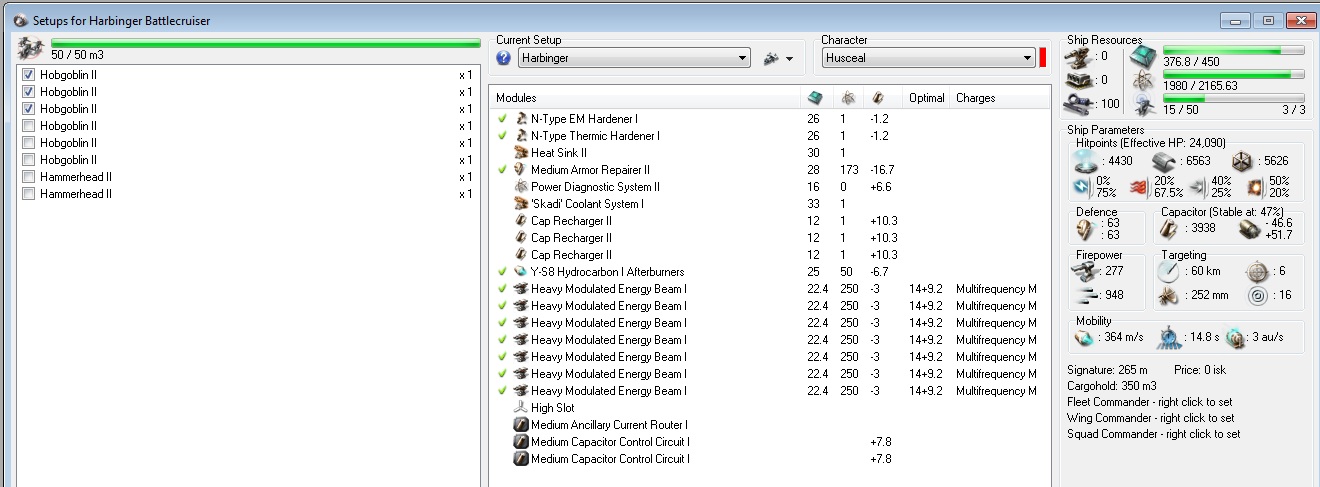Click the scan resolution icon showing 252 mm
Screen dimensions: 1320x487
pyautogui.click(x=1169, y=296)
